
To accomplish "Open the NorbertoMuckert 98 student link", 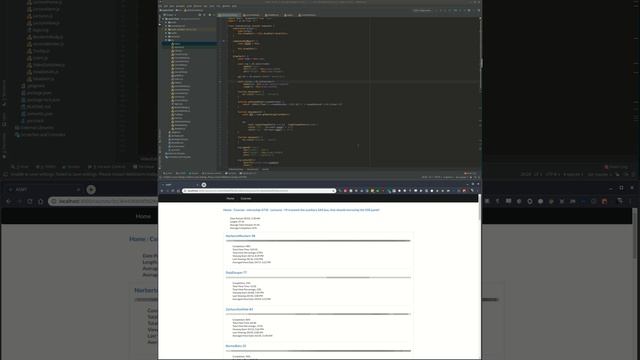I will click(240, 236).
